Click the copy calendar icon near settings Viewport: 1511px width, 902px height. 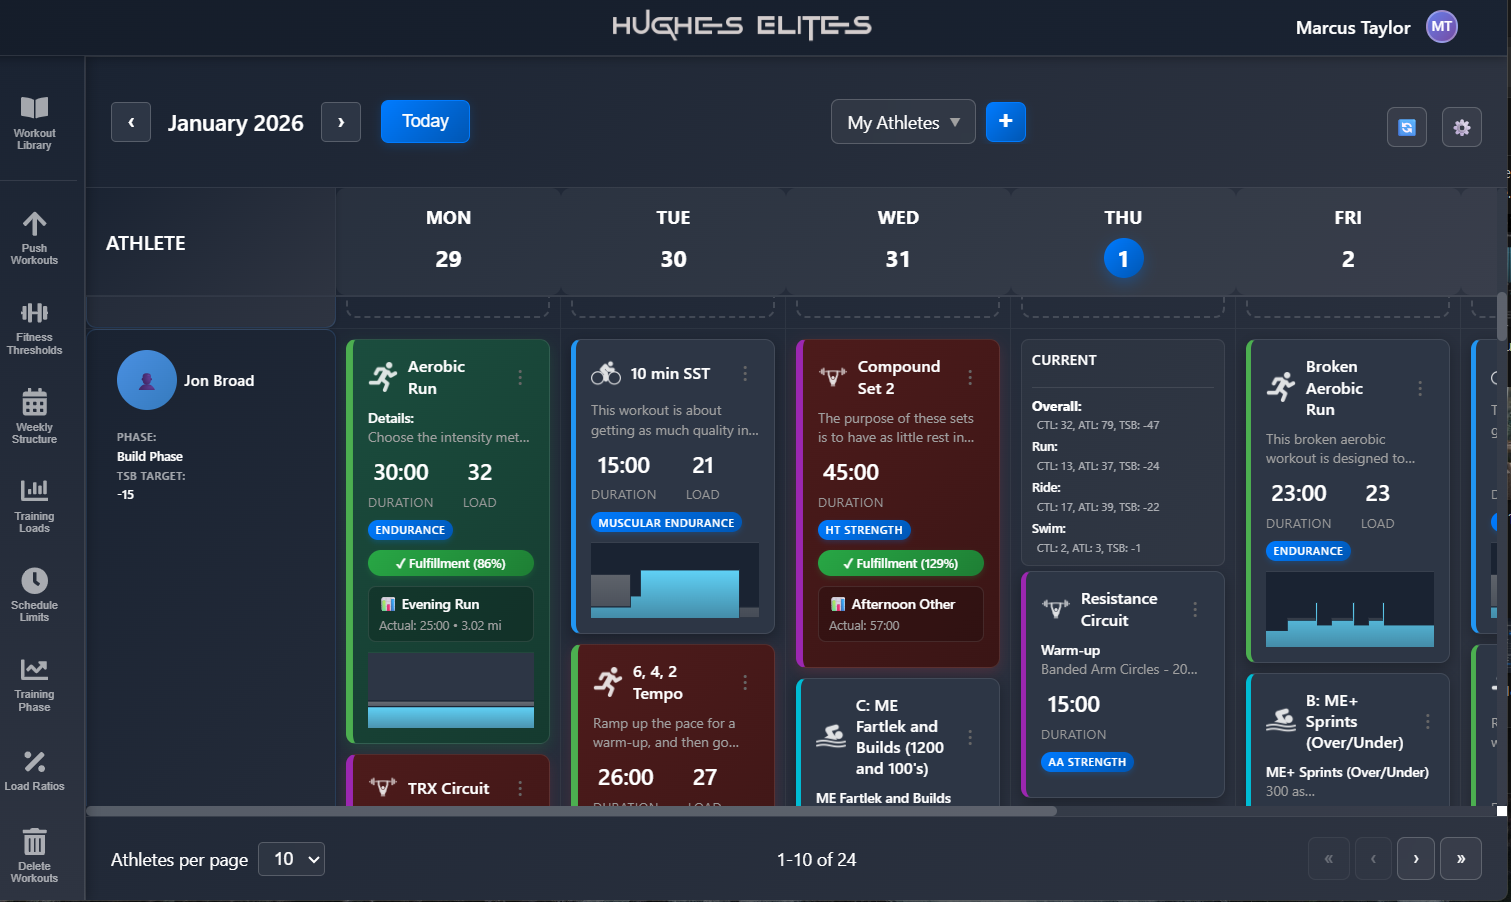[x=1407, y=127]
